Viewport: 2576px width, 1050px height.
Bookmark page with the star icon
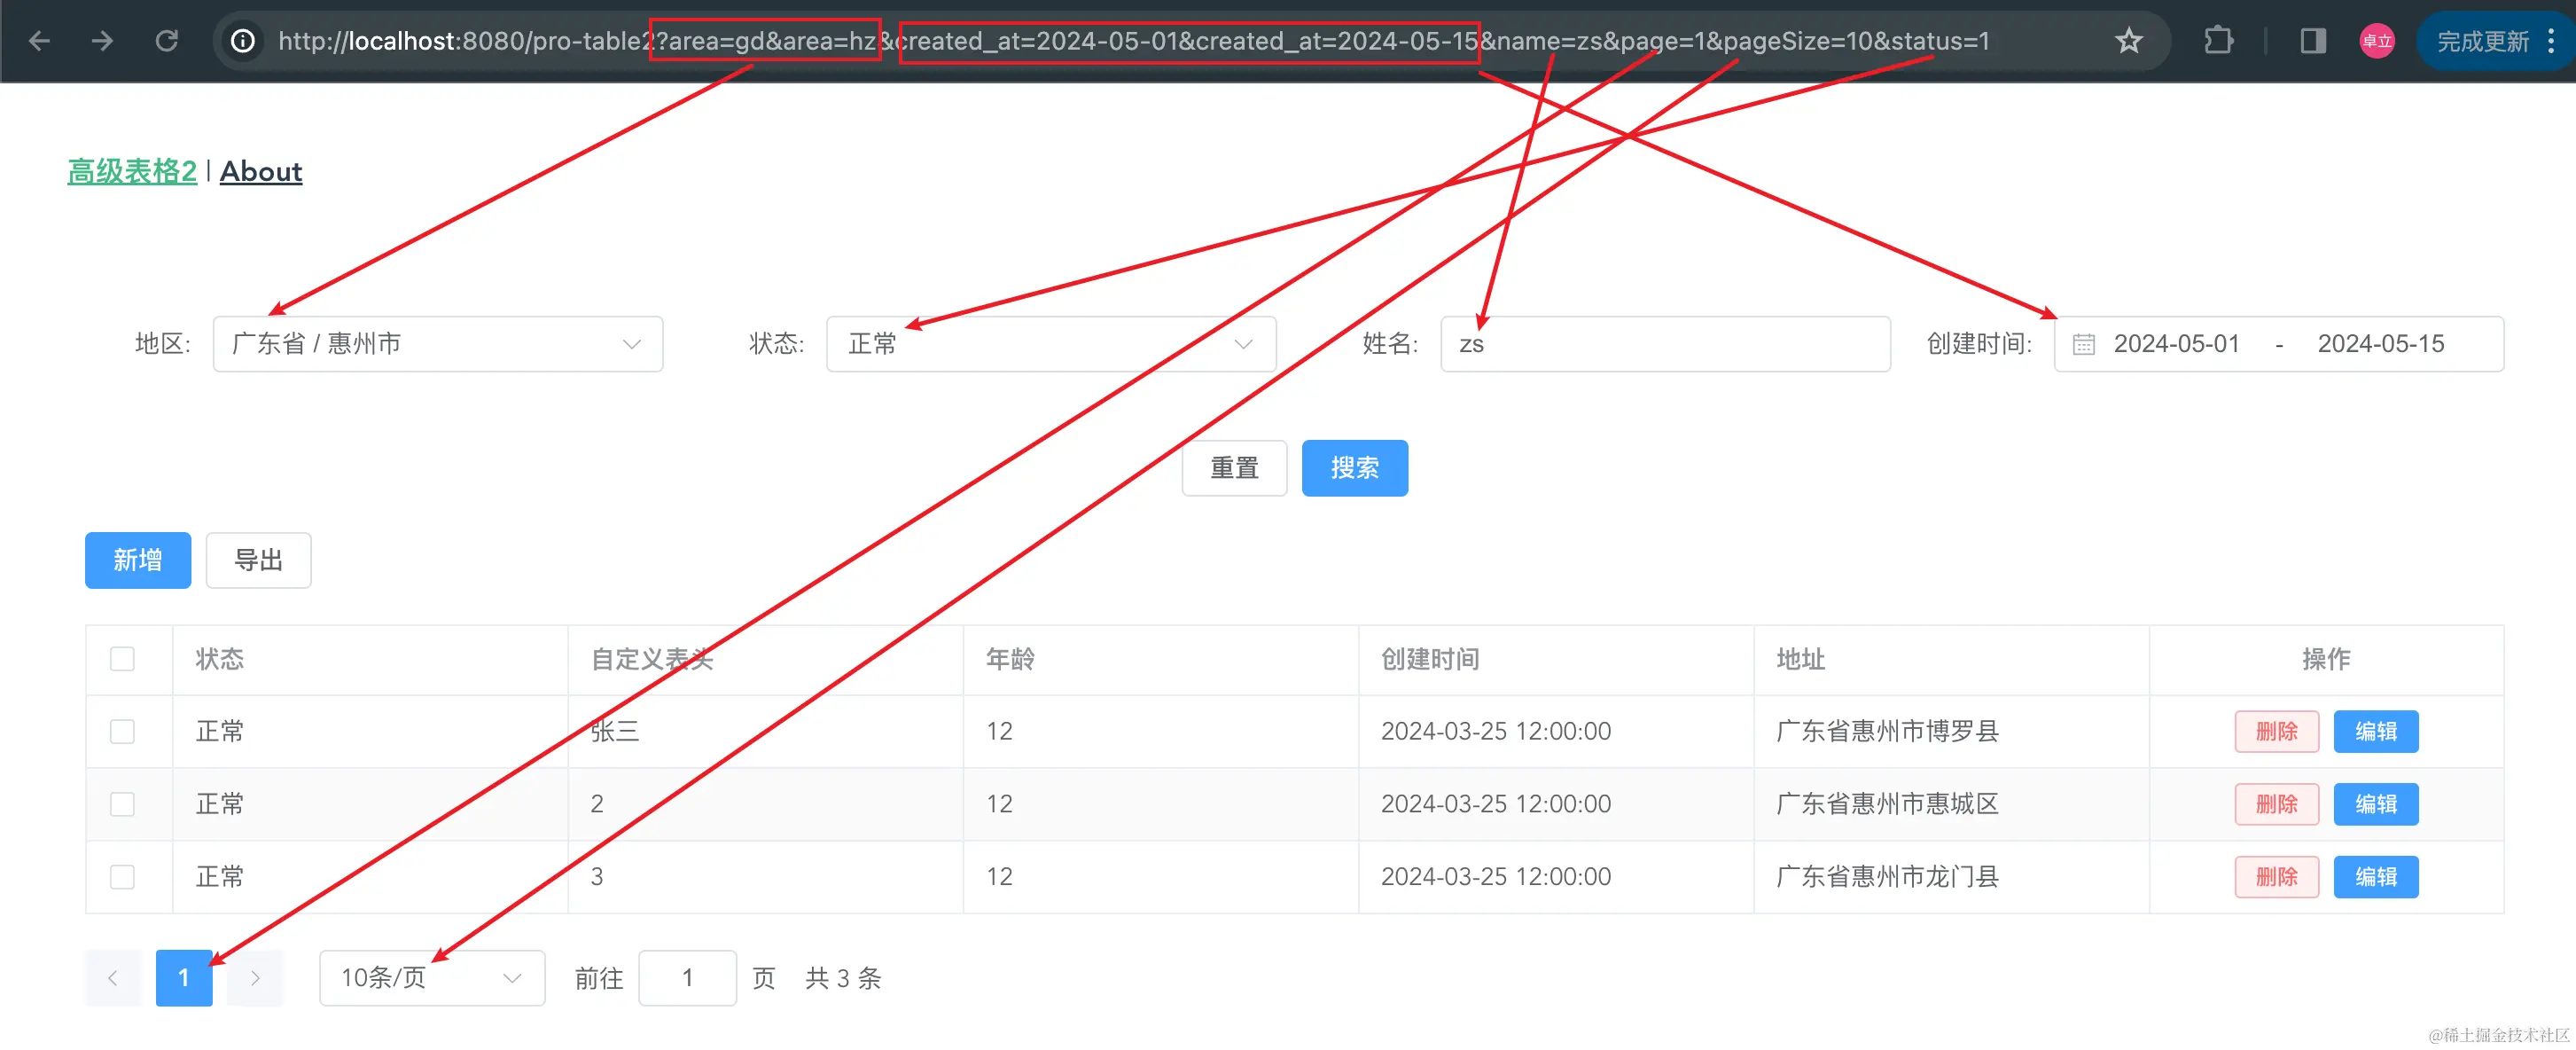pyautogui.click(x=2129, y=41)
